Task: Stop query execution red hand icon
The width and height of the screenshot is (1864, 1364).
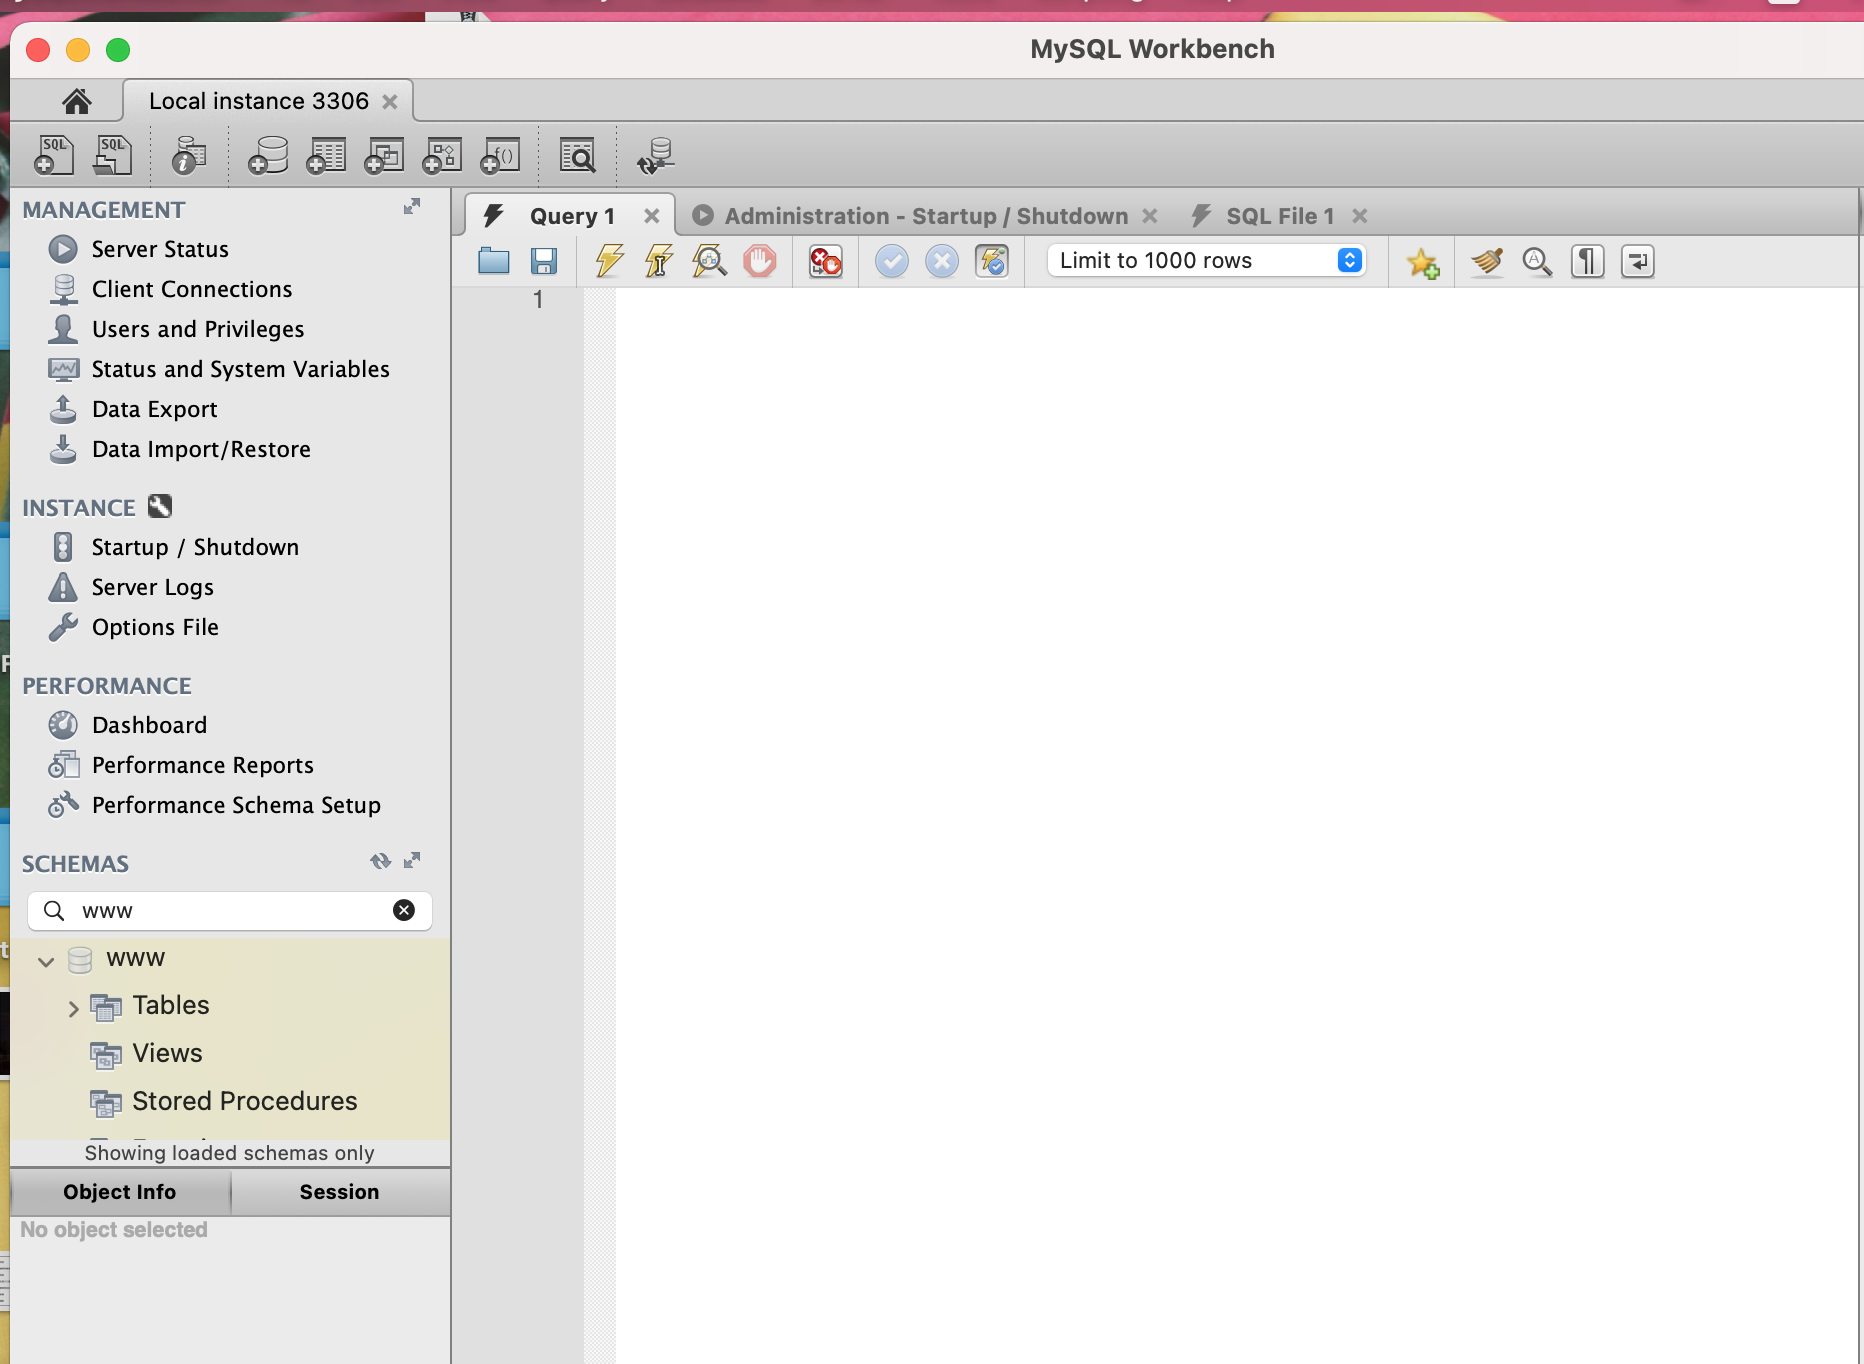Action: click(760, 261)
